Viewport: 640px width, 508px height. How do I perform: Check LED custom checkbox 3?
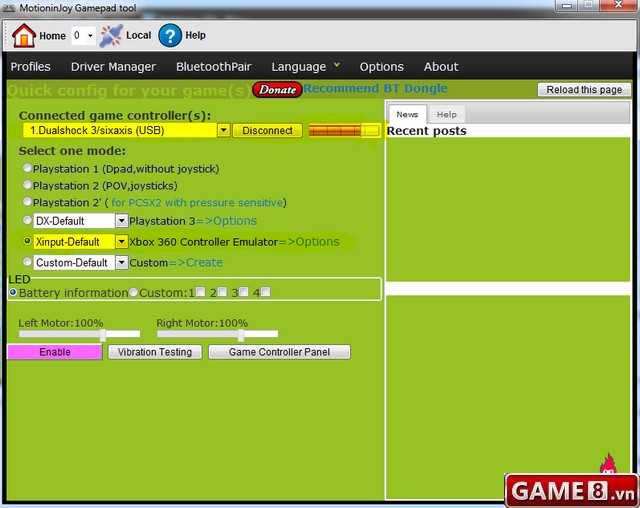pyautogui.click(x=243, y=292)
